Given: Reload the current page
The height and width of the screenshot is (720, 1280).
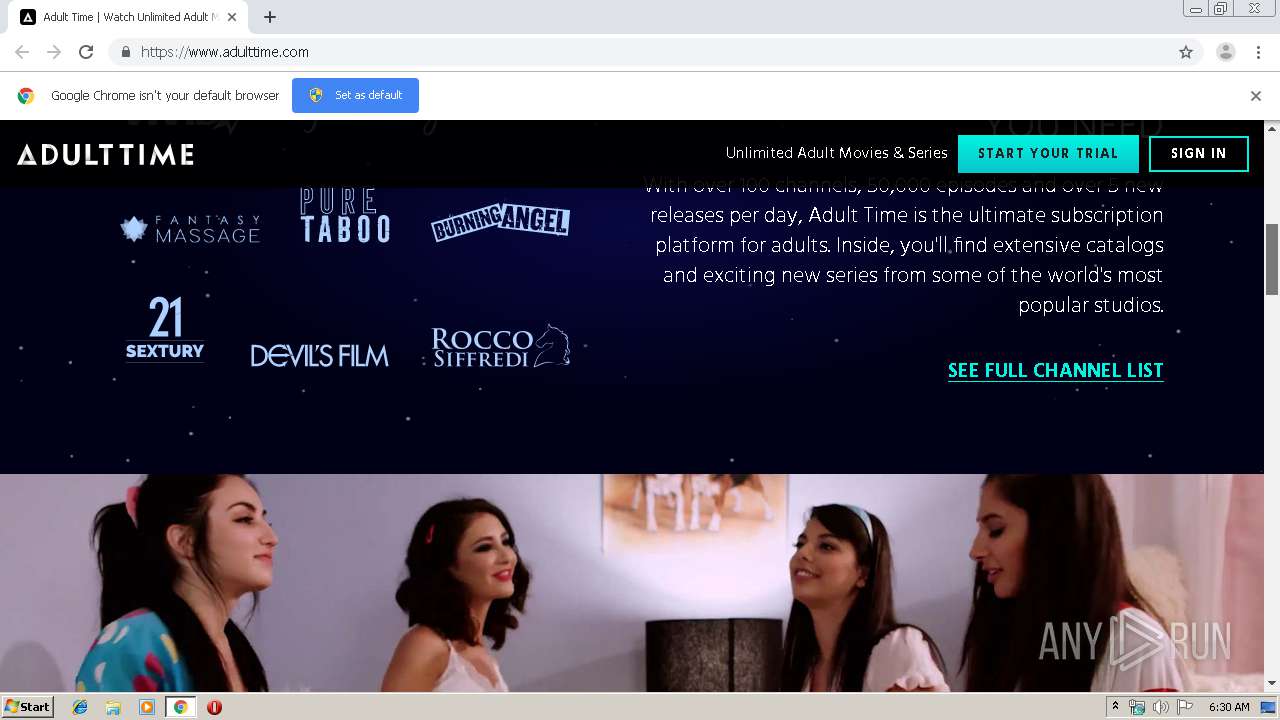Looking at the screenshot, I should (86, 52).
